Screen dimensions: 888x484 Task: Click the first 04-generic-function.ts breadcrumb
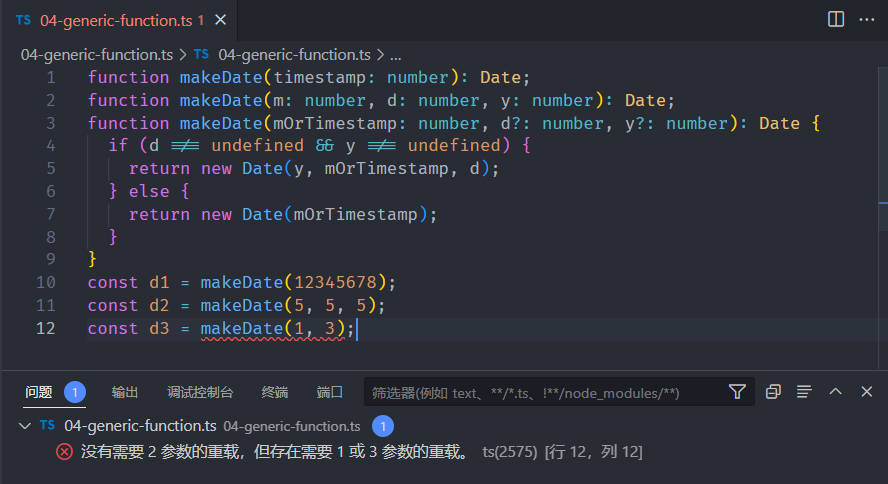tap(97, 55)
